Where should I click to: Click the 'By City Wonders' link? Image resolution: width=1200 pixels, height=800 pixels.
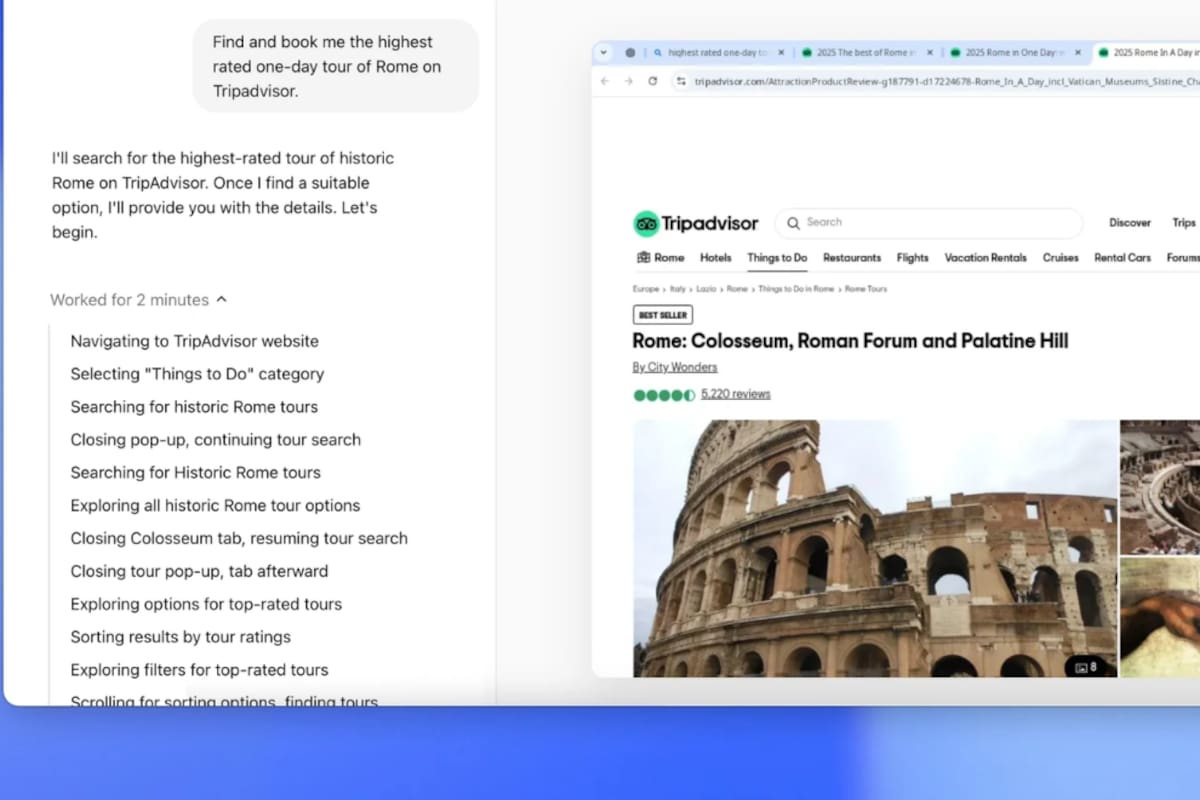point(674,367)
